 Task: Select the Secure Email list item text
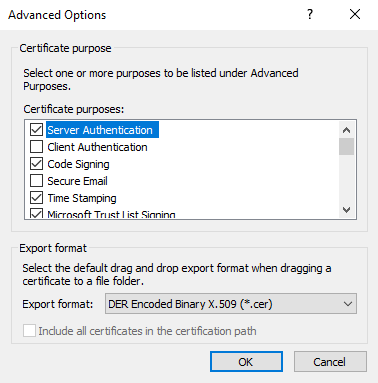click(x=77, y=181)
